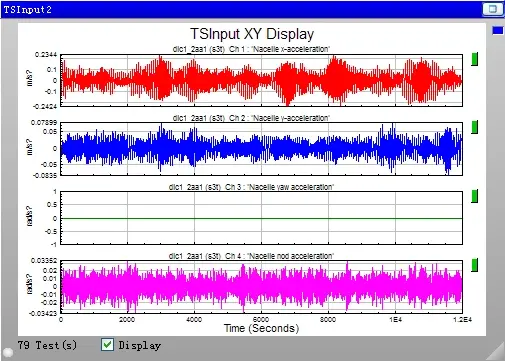Click the 'Time (Seconds)' axis label
The height and width of the screenshot is (361, 505).
(261, 328)
